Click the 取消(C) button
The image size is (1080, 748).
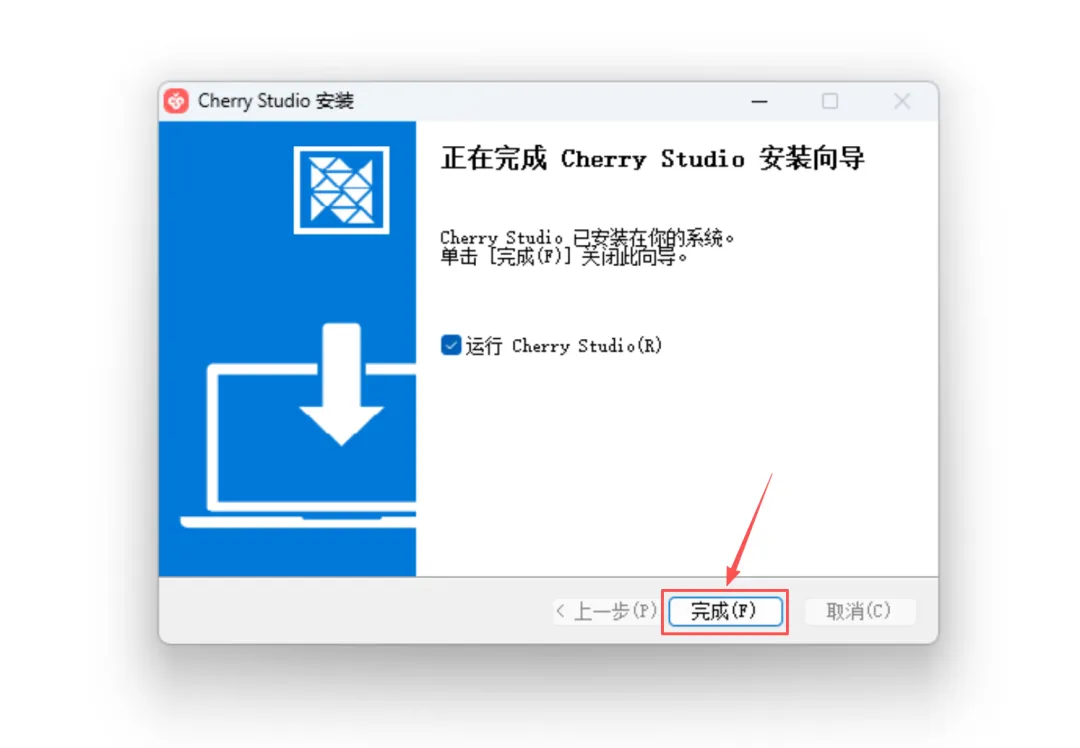pos(859,611)
